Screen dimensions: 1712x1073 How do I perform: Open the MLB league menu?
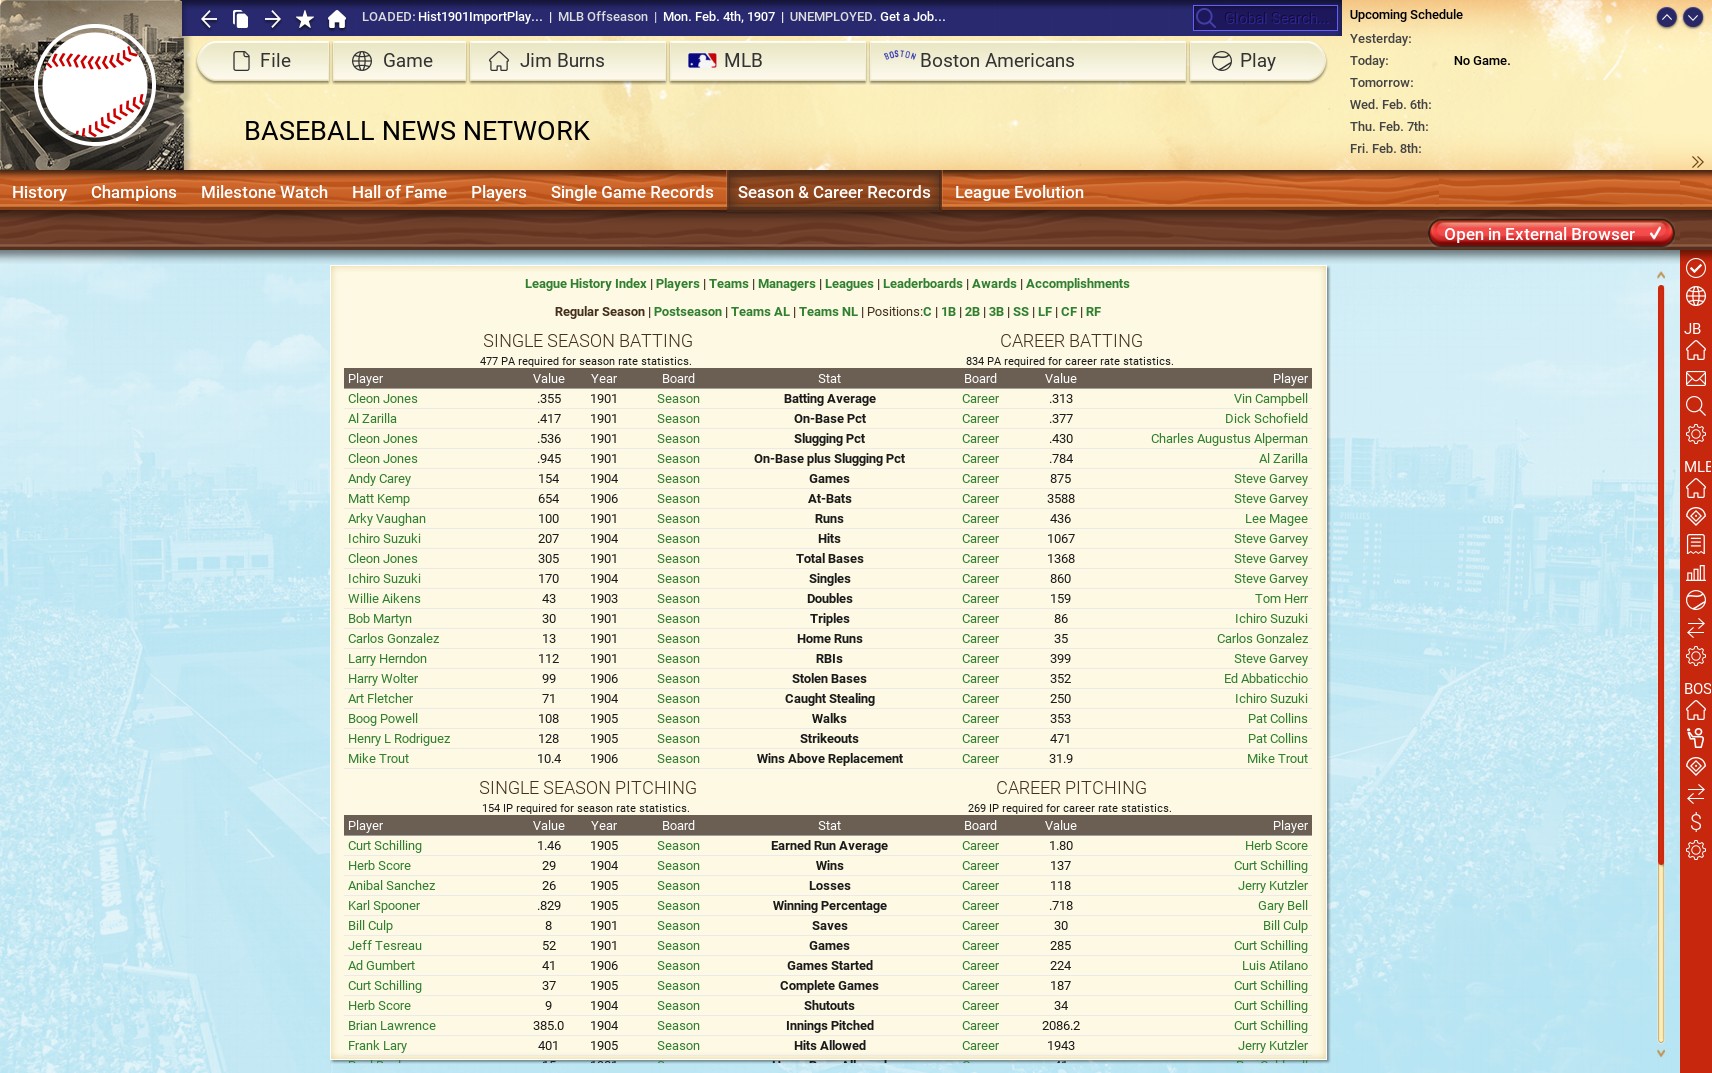[768, 61]
